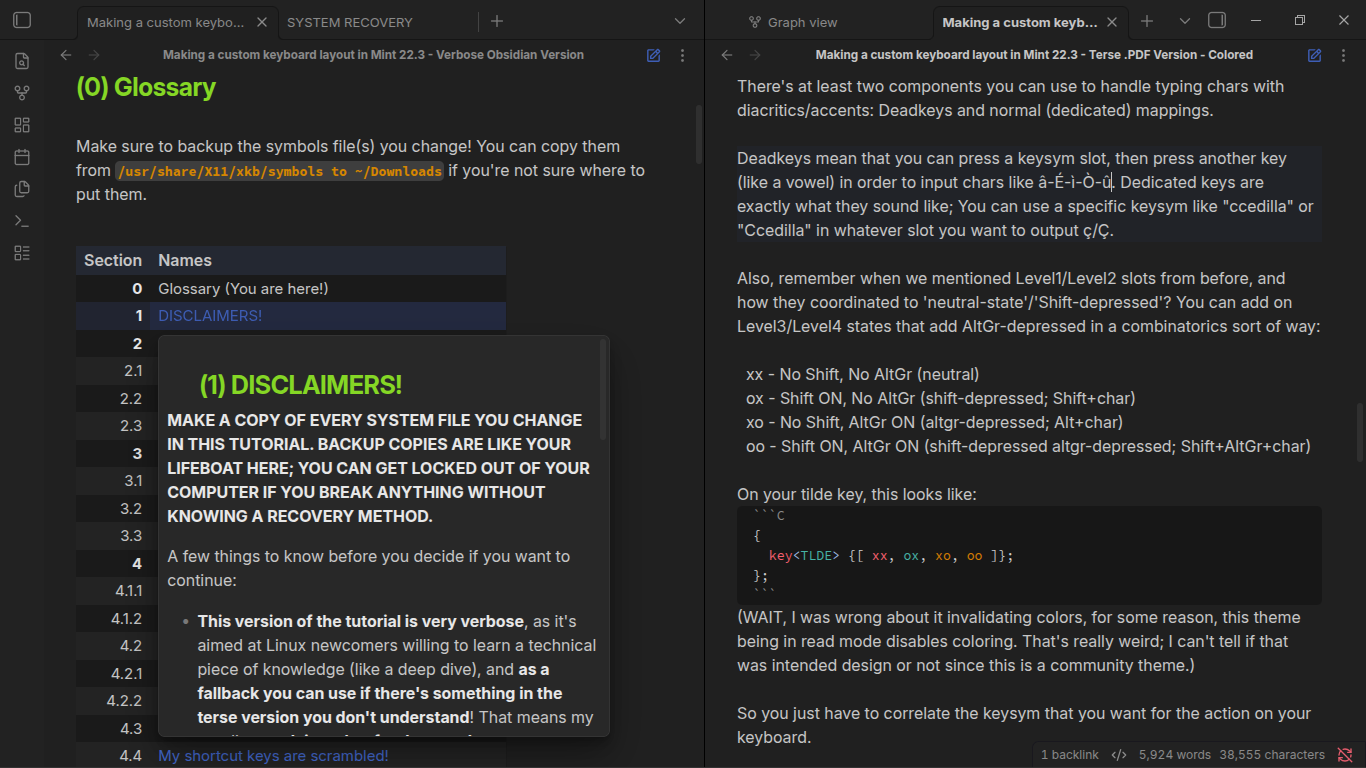Image resolution: width=1366 pixels, height=768 pixels.
Task: Close the left pane 'Making a custom keybo...' tab
Action: tap(262, 22)
